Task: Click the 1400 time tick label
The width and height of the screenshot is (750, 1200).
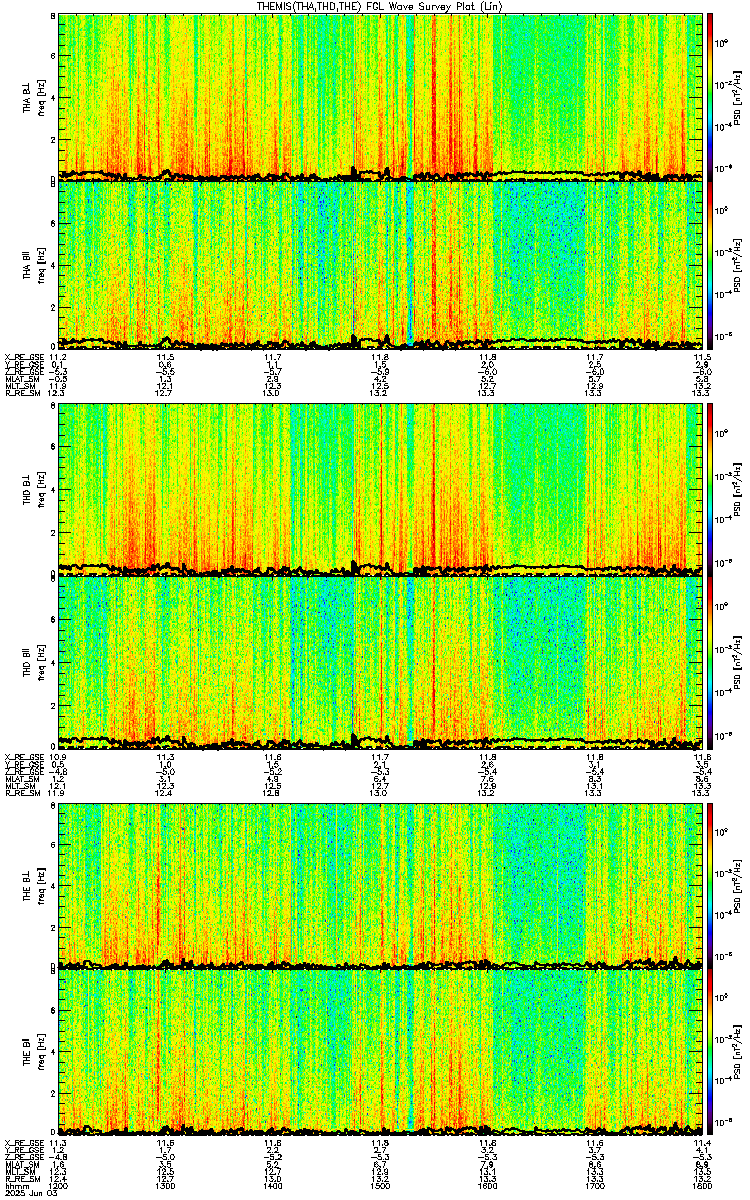Action: click(x=273, y=1187)
